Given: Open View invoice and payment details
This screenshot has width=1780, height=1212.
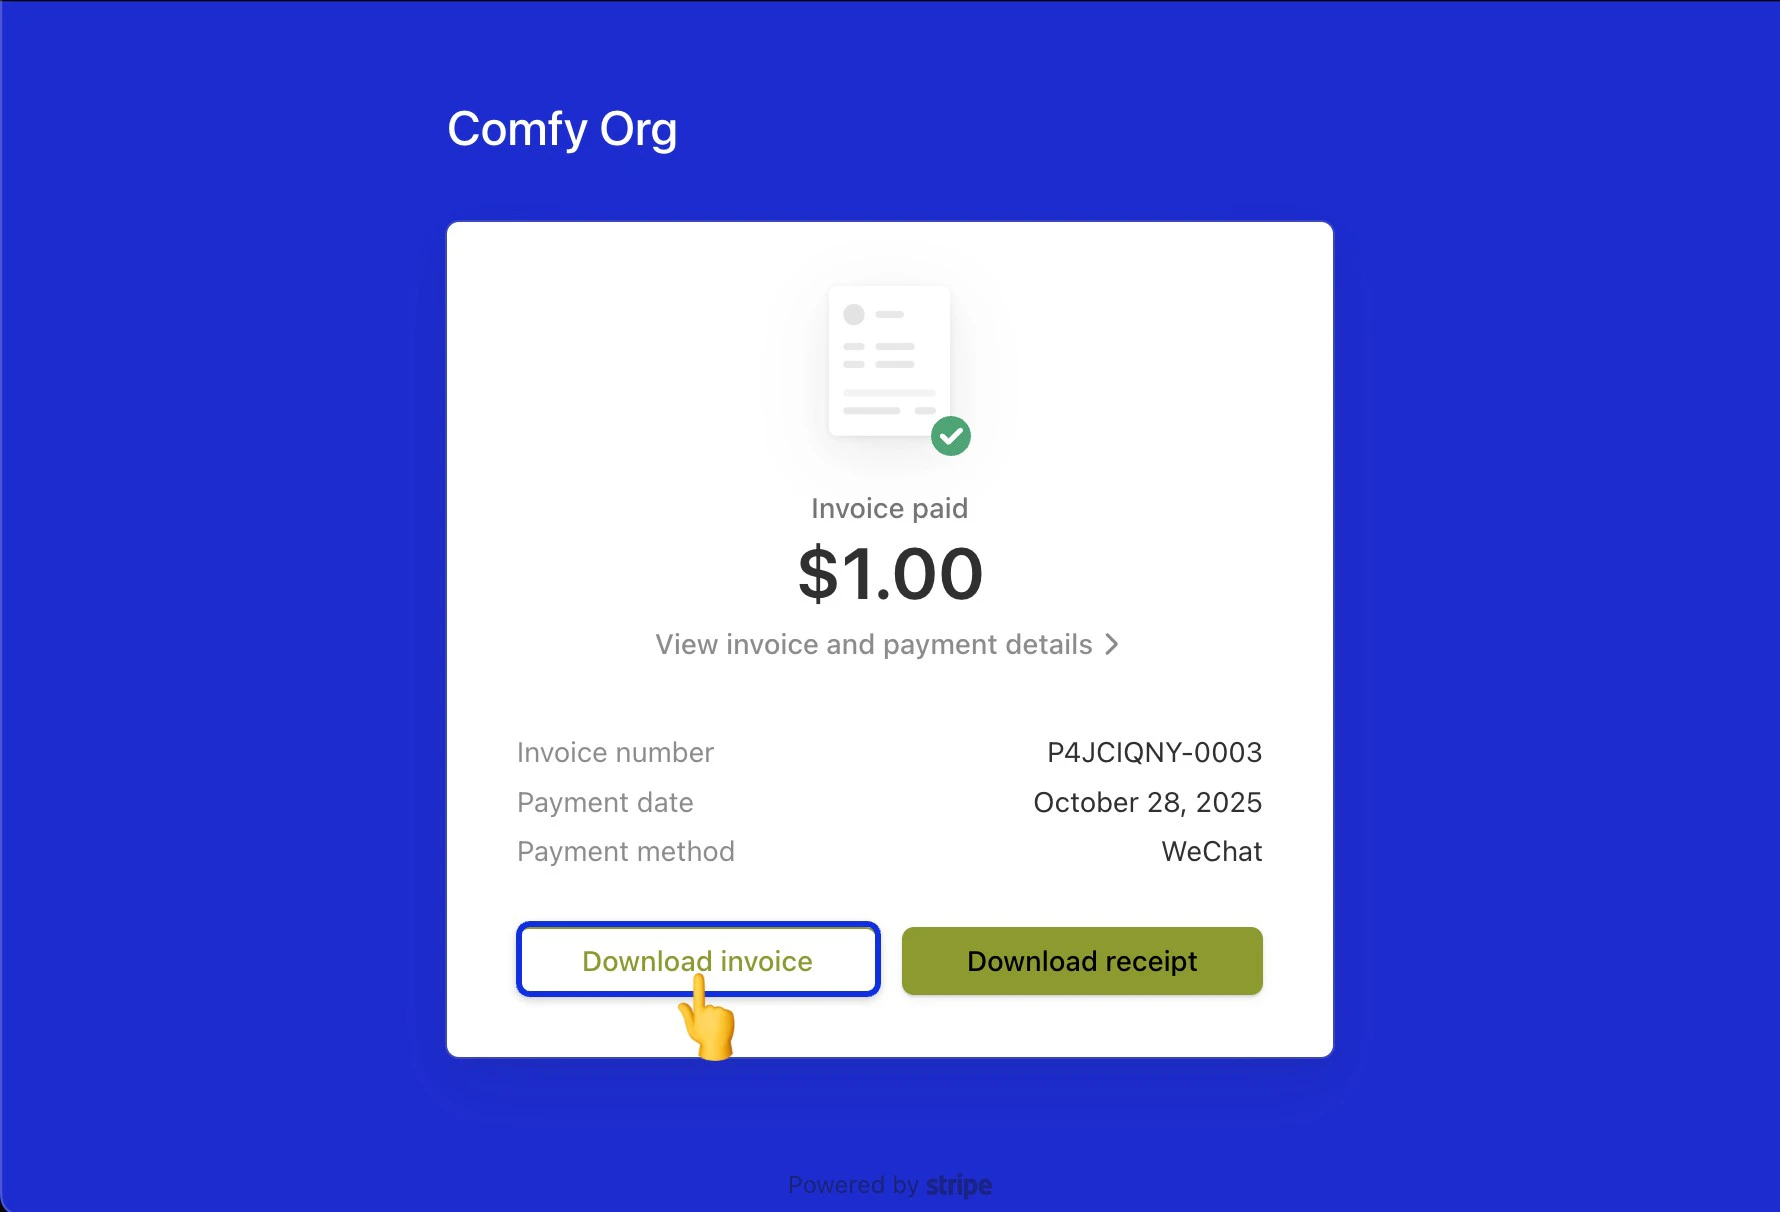Looking at the screenshot, I should (x=873, y=645).
